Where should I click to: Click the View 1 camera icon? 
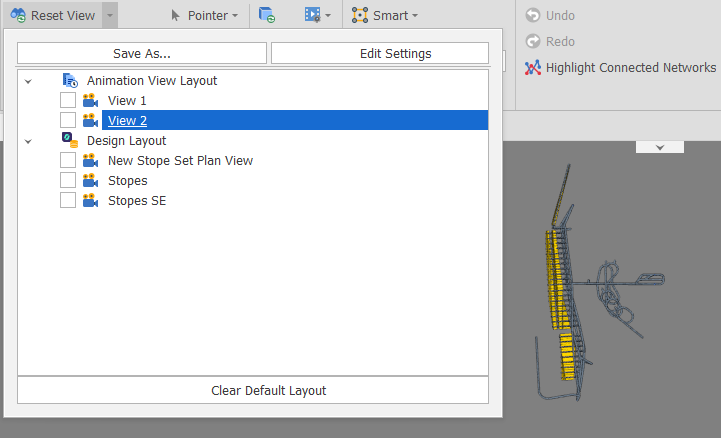tap(91, 100)
